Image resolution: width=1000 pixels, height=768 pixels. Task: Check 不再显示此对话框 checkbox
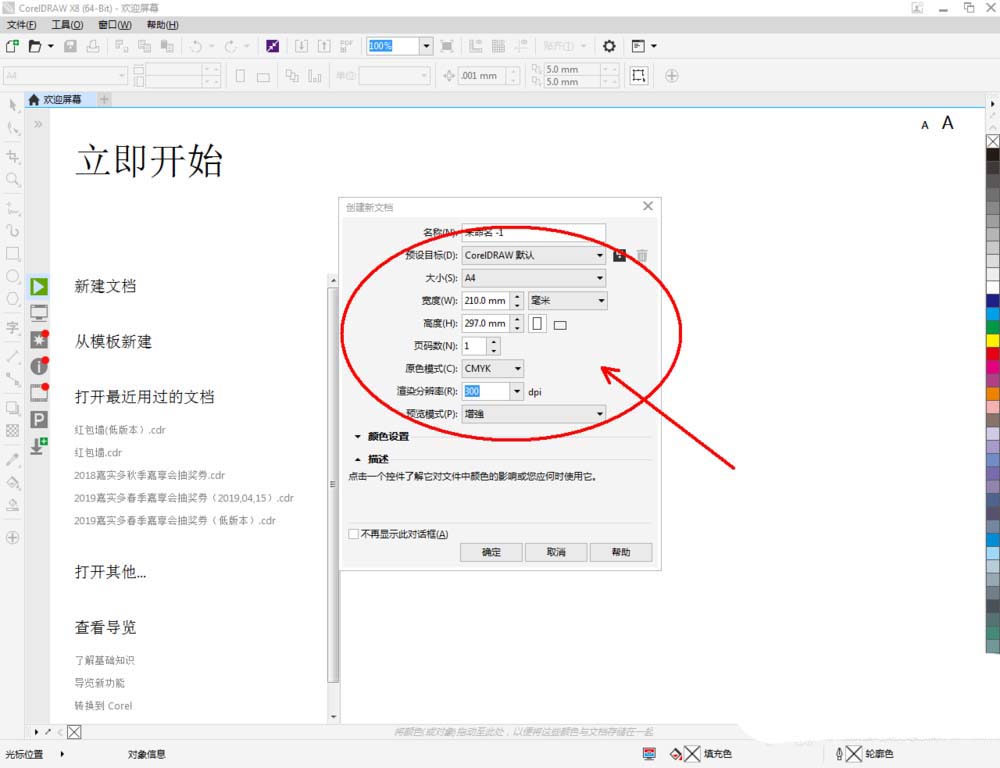[x=353, y=534]
